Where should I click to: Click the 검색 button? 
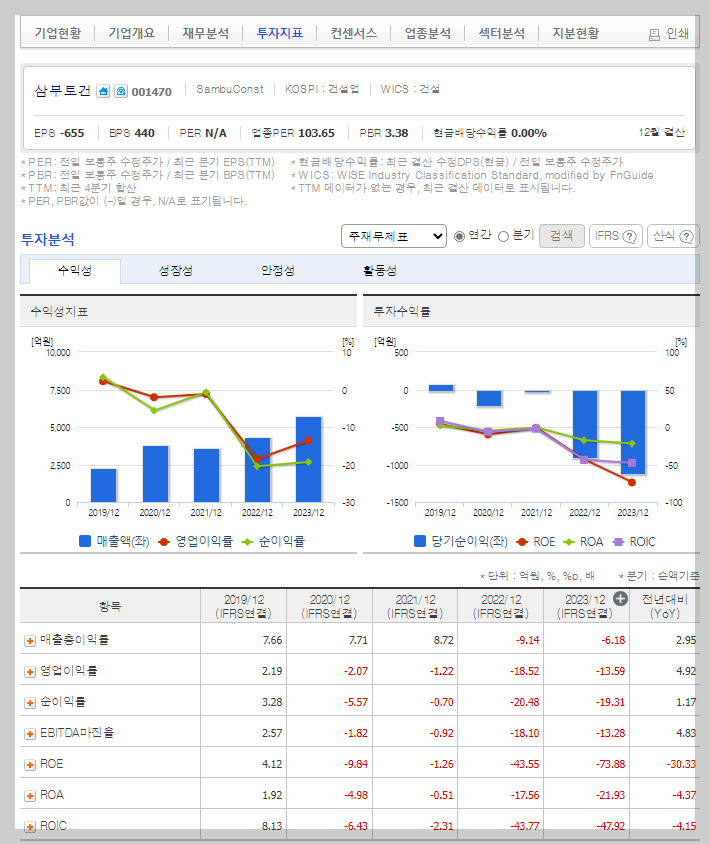coord(561,236)
